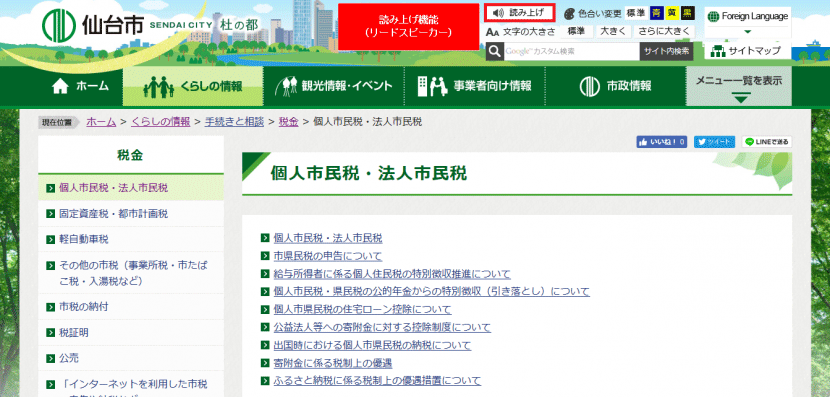Set text size to 標準
This screenshot has width=830, height=397.
576,31
